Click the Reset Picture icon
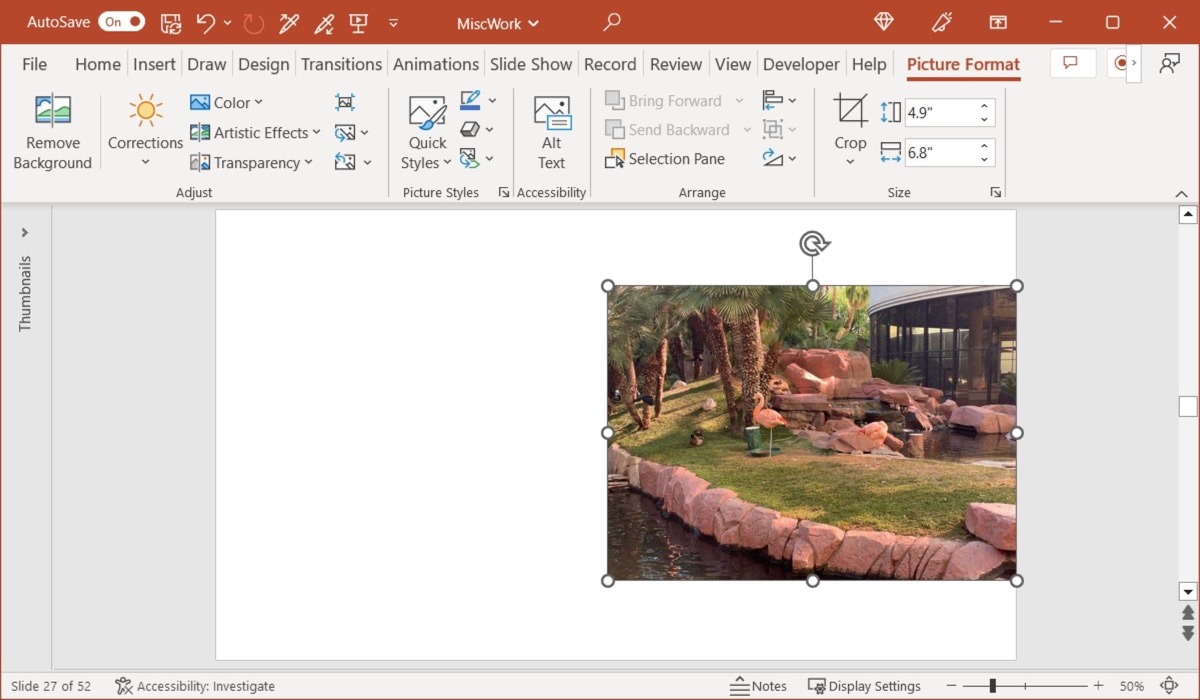The width and height of the screenshot is (1200, 700). tap(347, 160)
